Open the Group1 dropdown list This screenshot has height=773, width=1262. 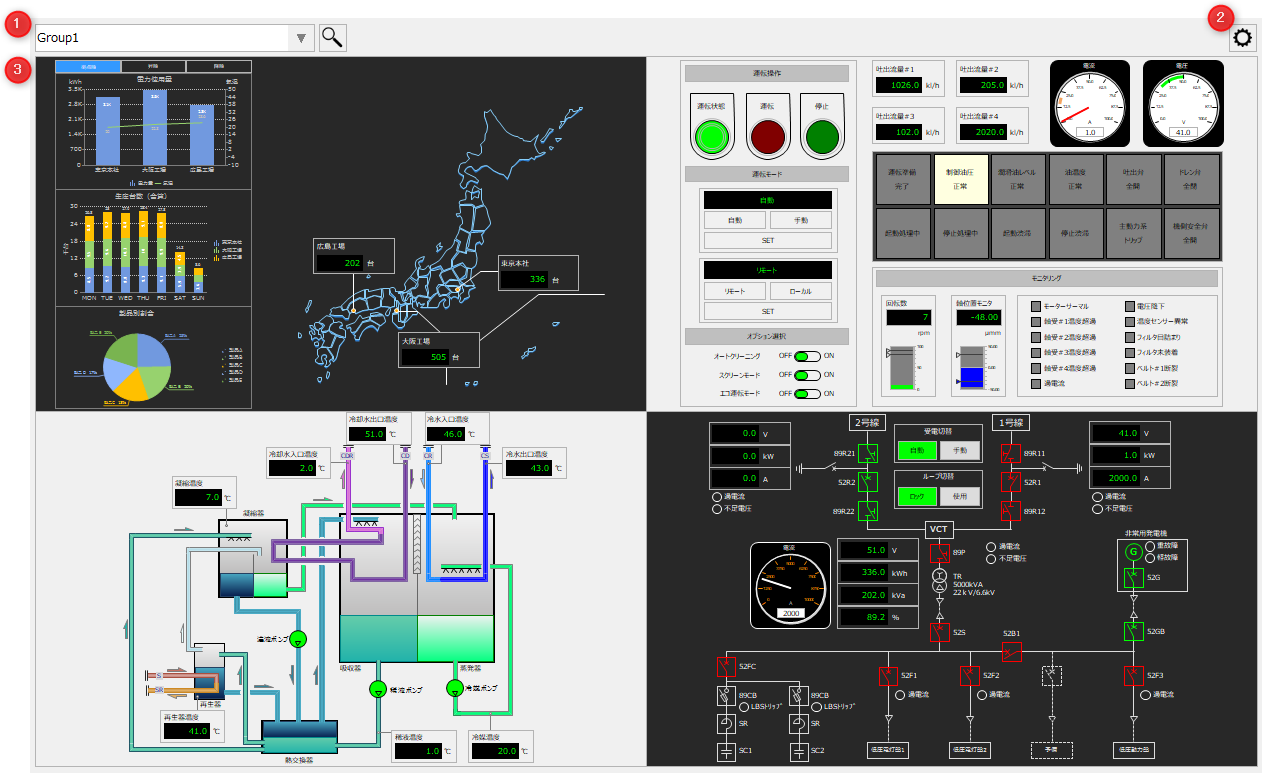[300, 38]
